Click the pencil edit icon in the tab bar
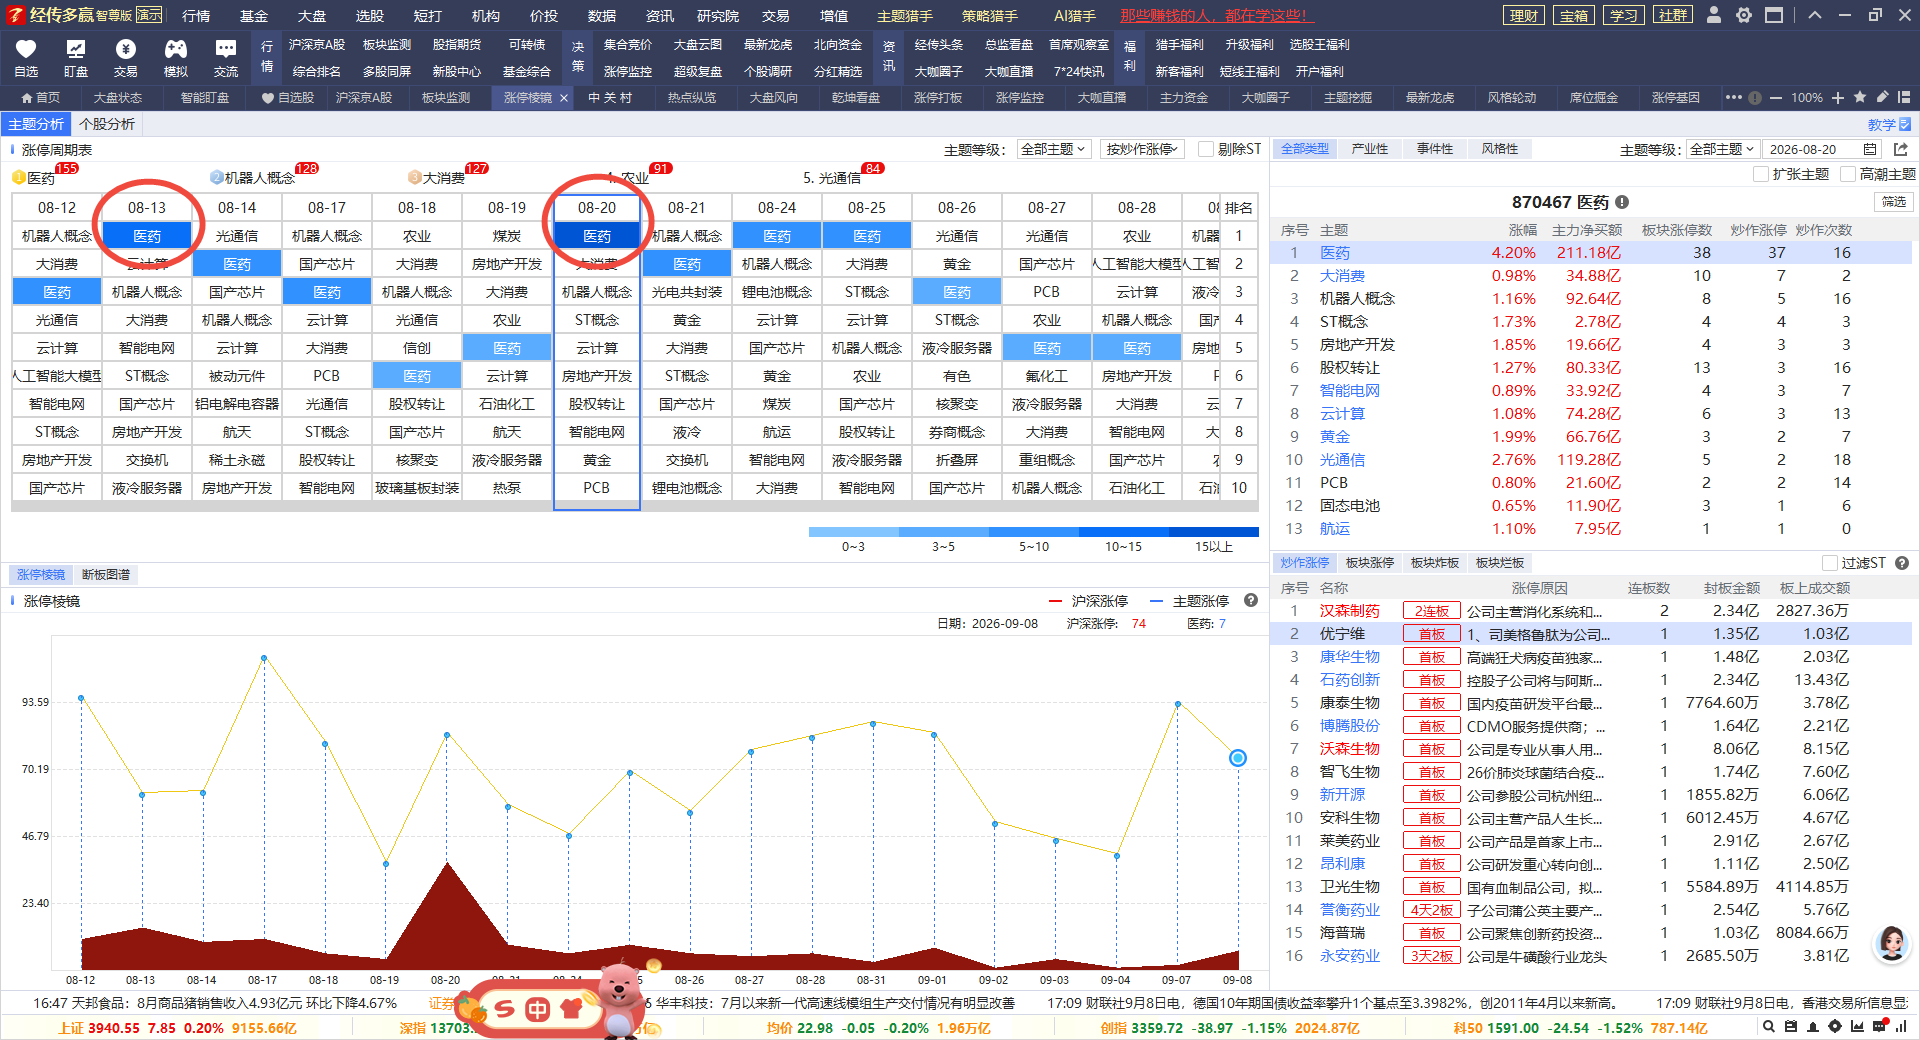 pyautogui.click(x=1882, y=97)
